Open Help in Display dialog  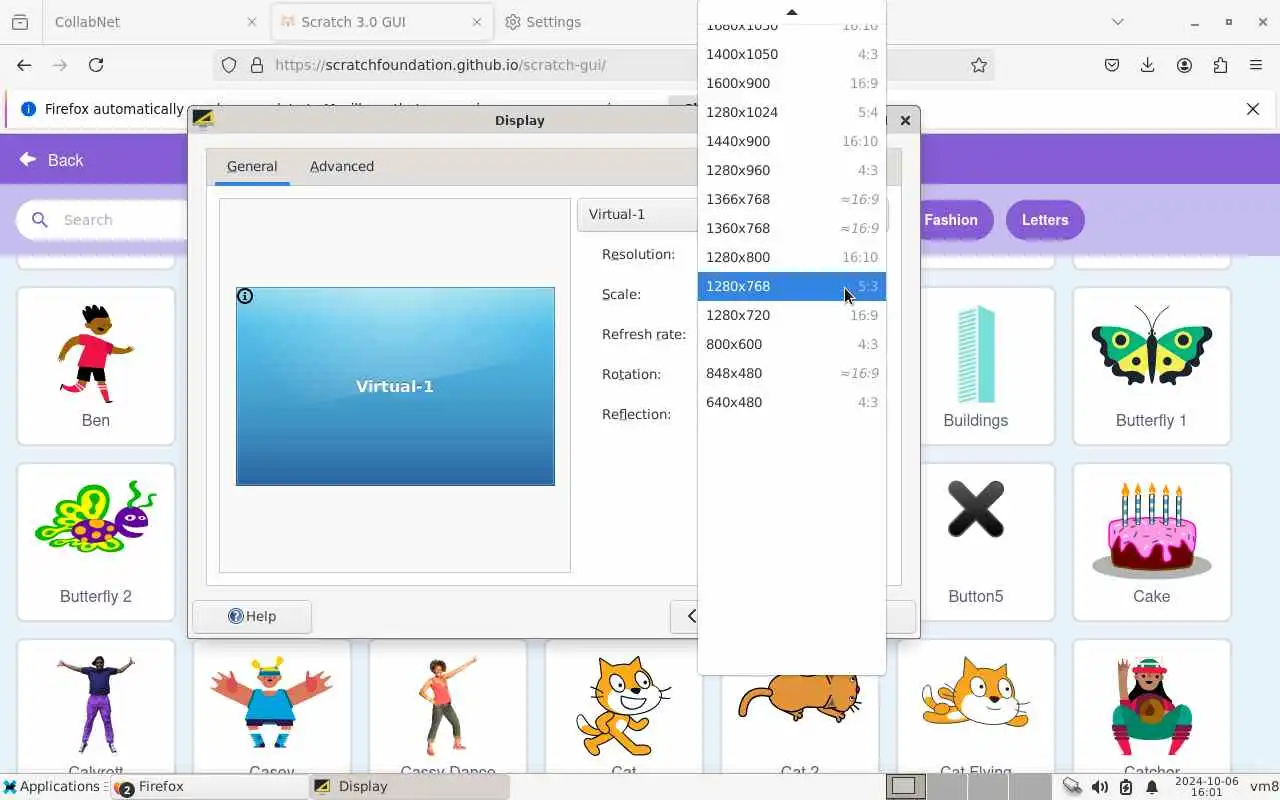tap(252, 616)
